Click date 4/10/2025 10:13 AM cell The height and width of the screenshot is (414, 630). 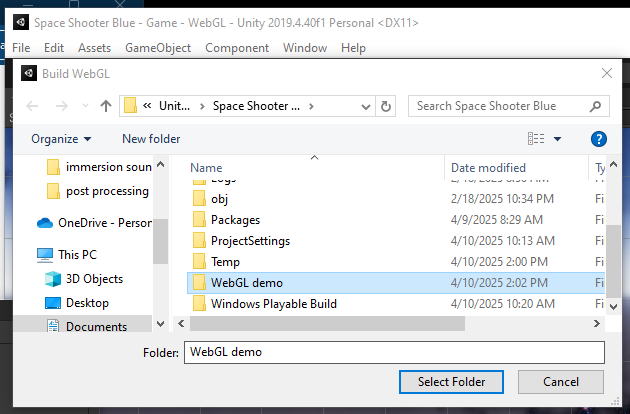(503, 241)
